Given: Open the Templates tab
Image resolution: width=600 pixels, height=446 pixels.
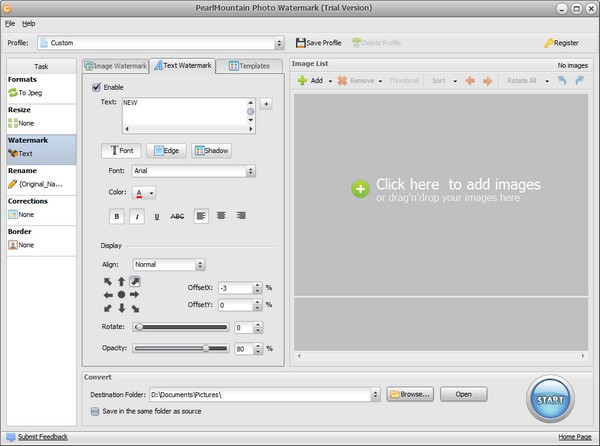Looking at the screenshot, I should point(249,66).
